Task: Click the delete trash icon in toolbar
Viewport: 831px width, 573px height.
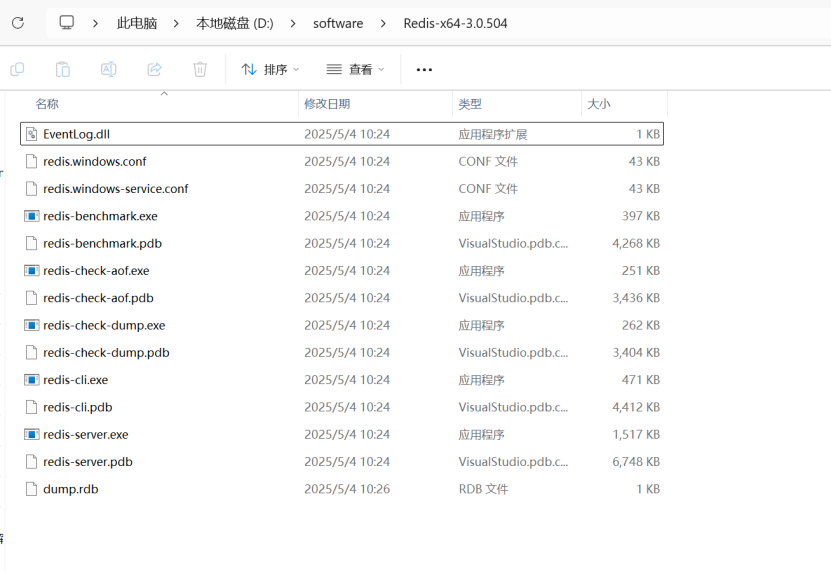Action: tap(200, 69)
